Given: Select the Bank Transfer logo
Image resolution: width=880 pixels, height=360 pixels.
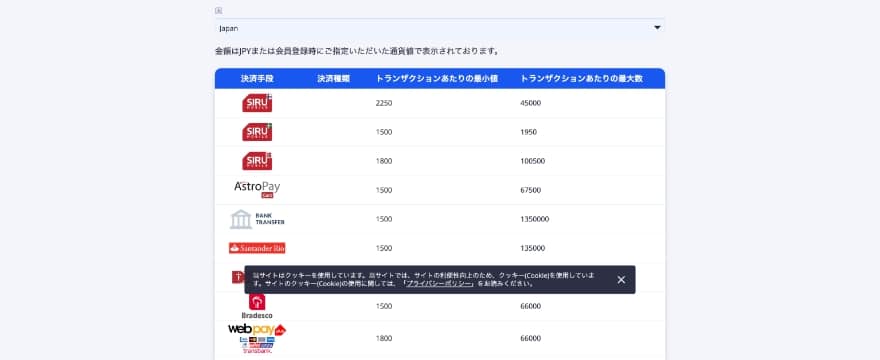Looking at the screenshot, I should pos(257,219).
